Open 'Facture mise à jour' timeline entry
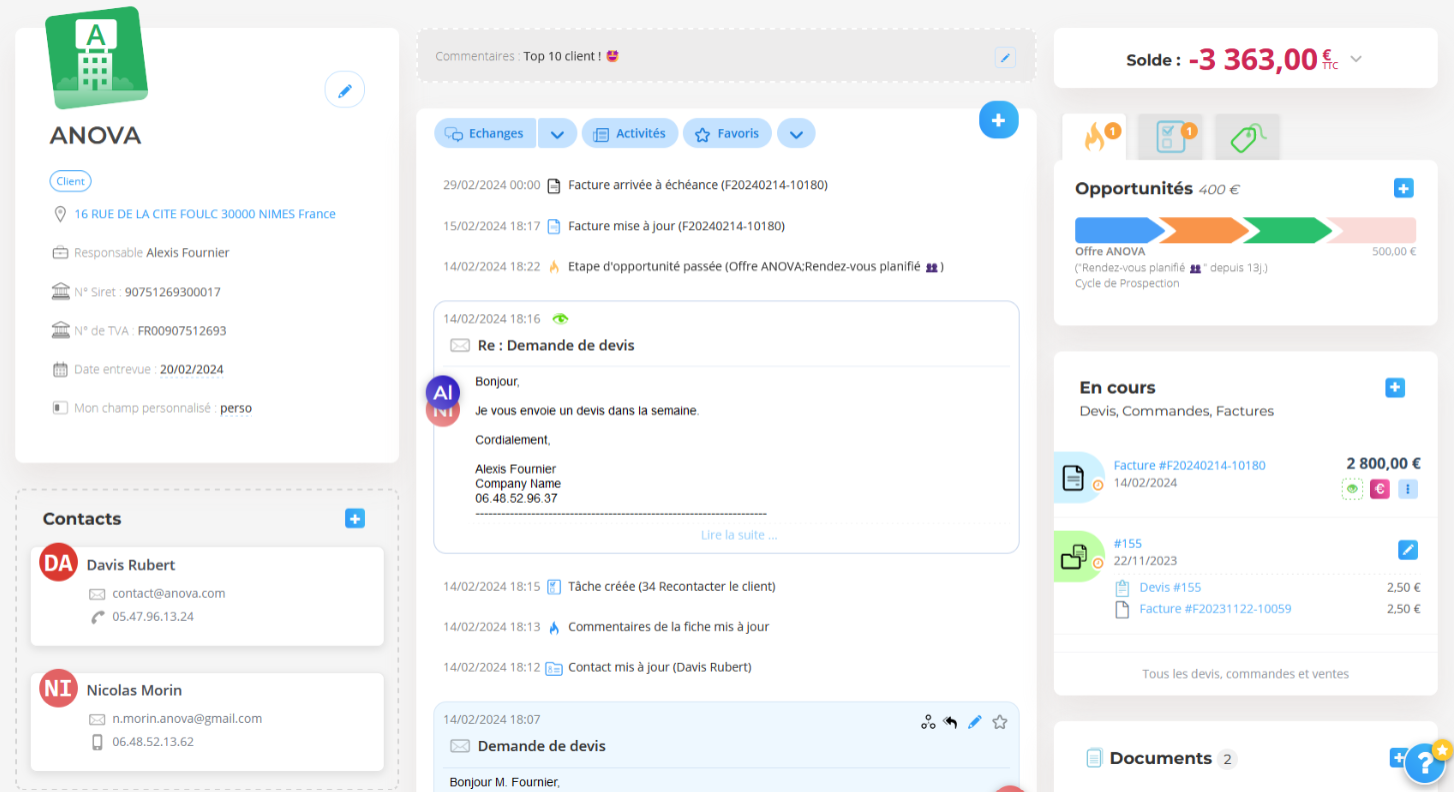 point(676,226)
